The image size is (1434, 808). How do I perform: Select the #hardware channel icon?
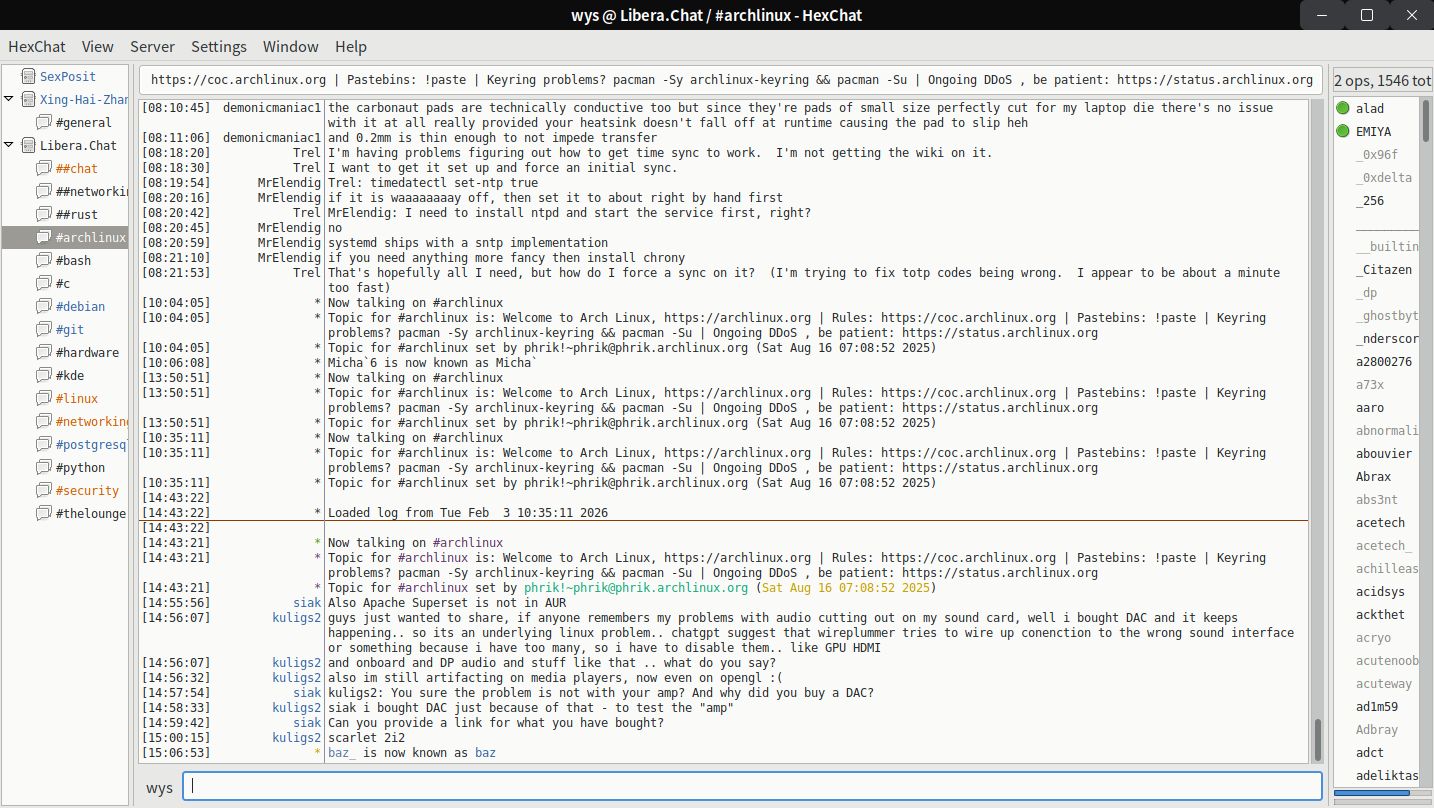[x=43, y=352]
